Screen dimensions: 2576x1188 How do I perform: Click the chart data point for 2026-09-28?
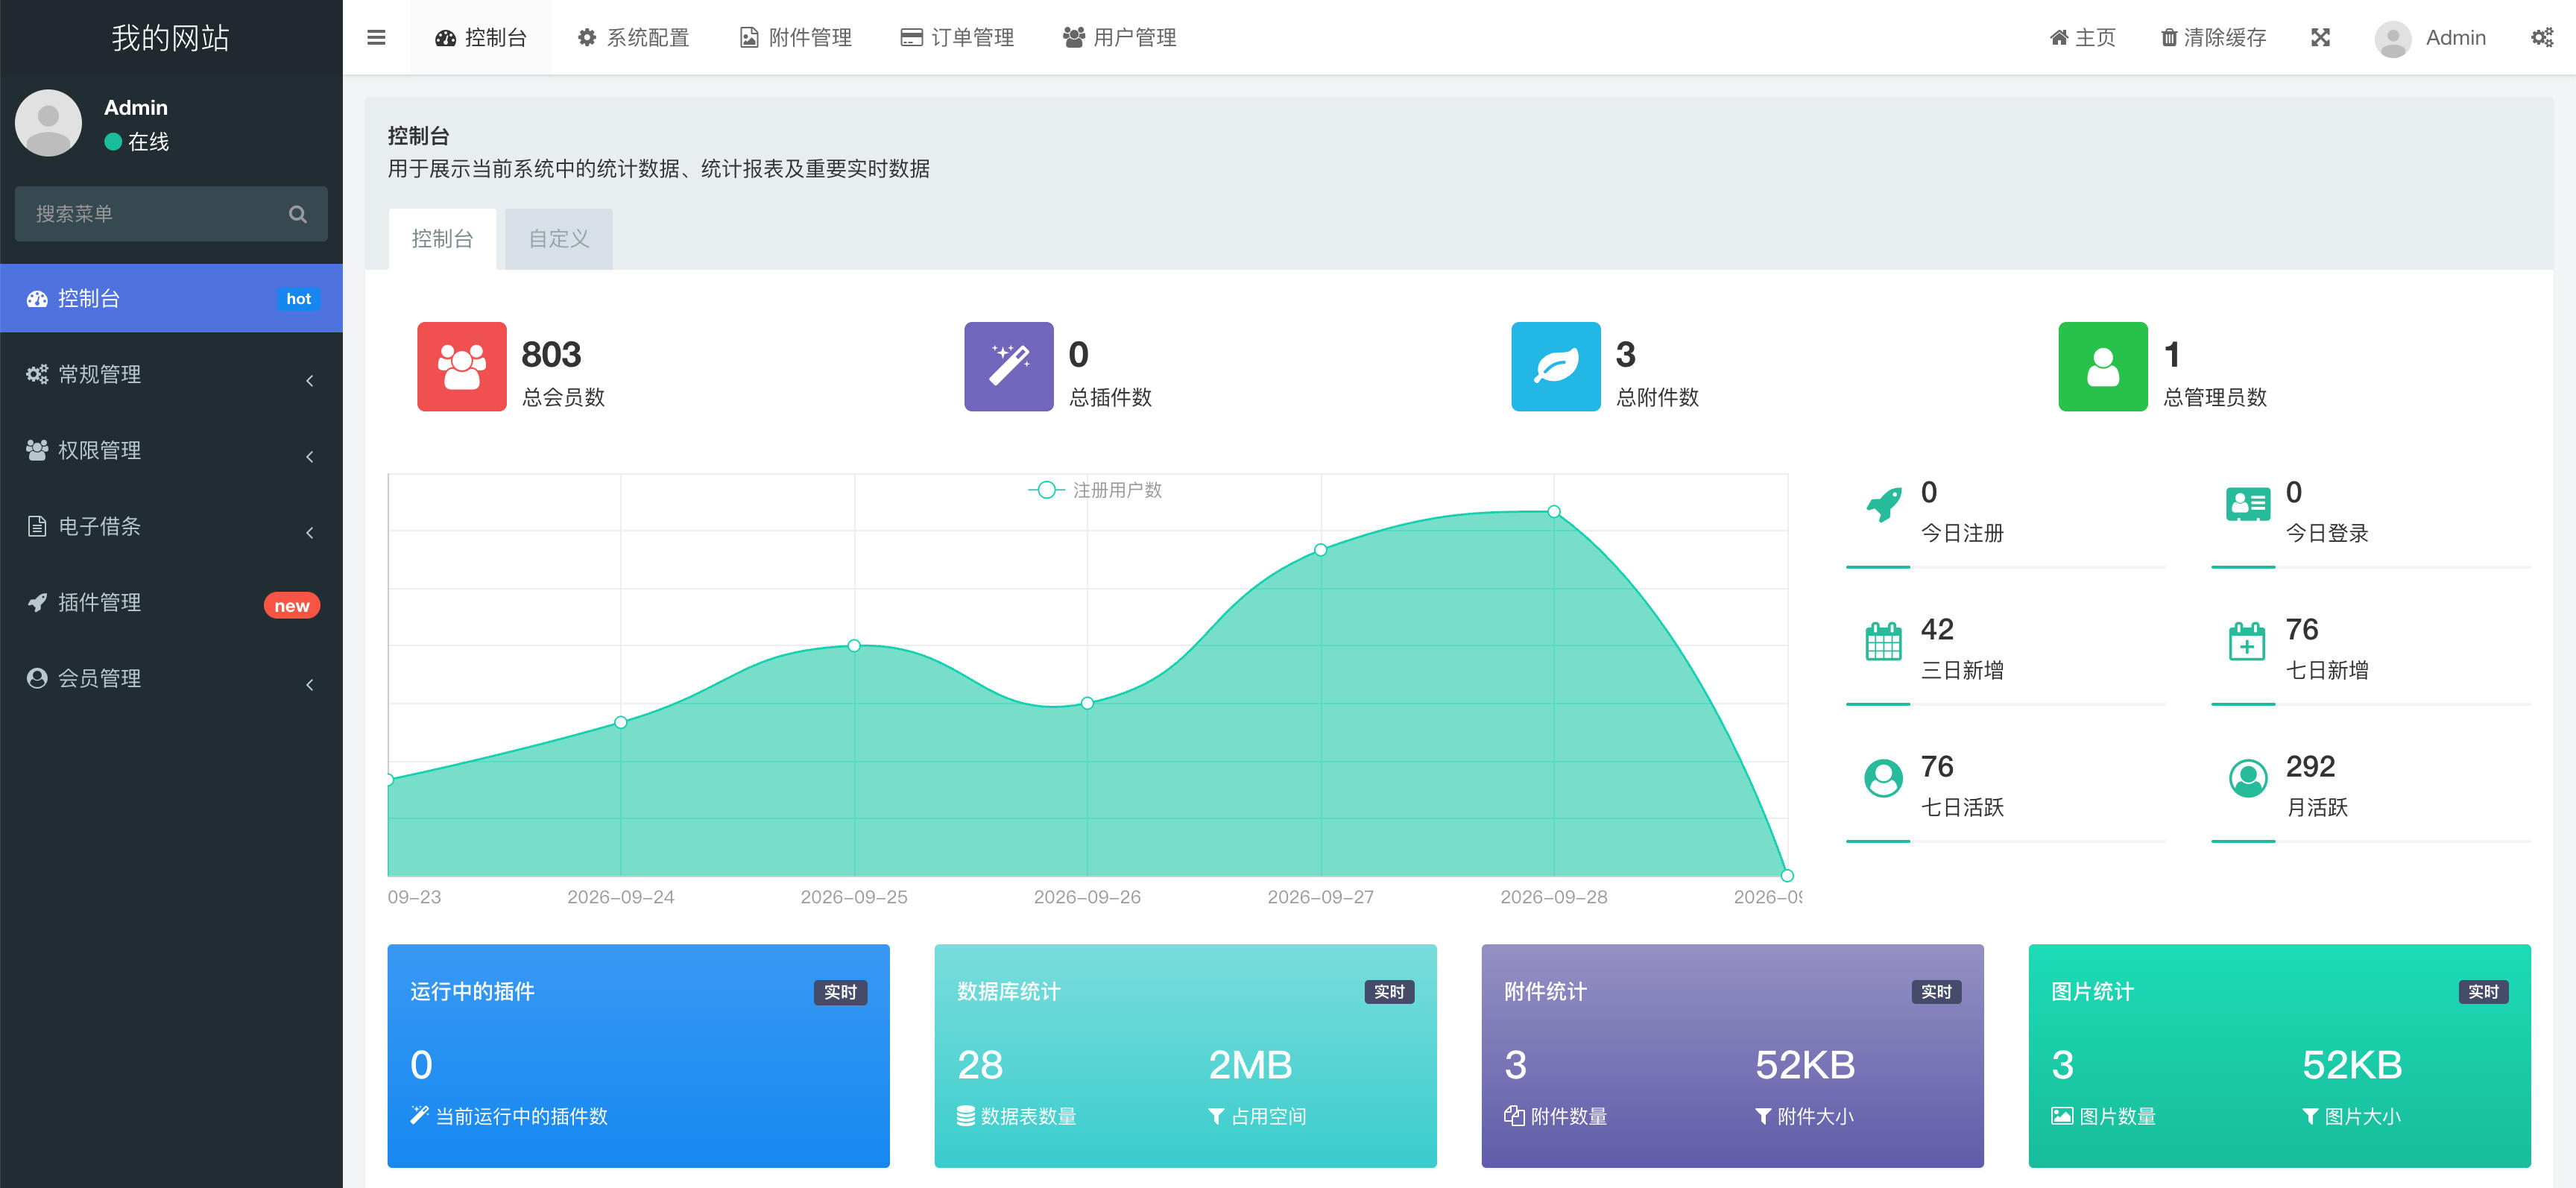1554,511
